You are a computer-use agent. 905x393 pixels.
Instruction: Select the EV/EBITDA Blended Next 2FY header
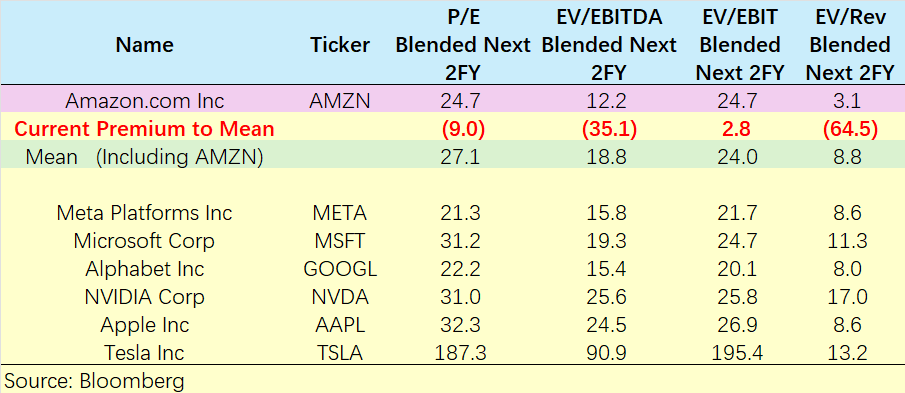coord(609,45)
